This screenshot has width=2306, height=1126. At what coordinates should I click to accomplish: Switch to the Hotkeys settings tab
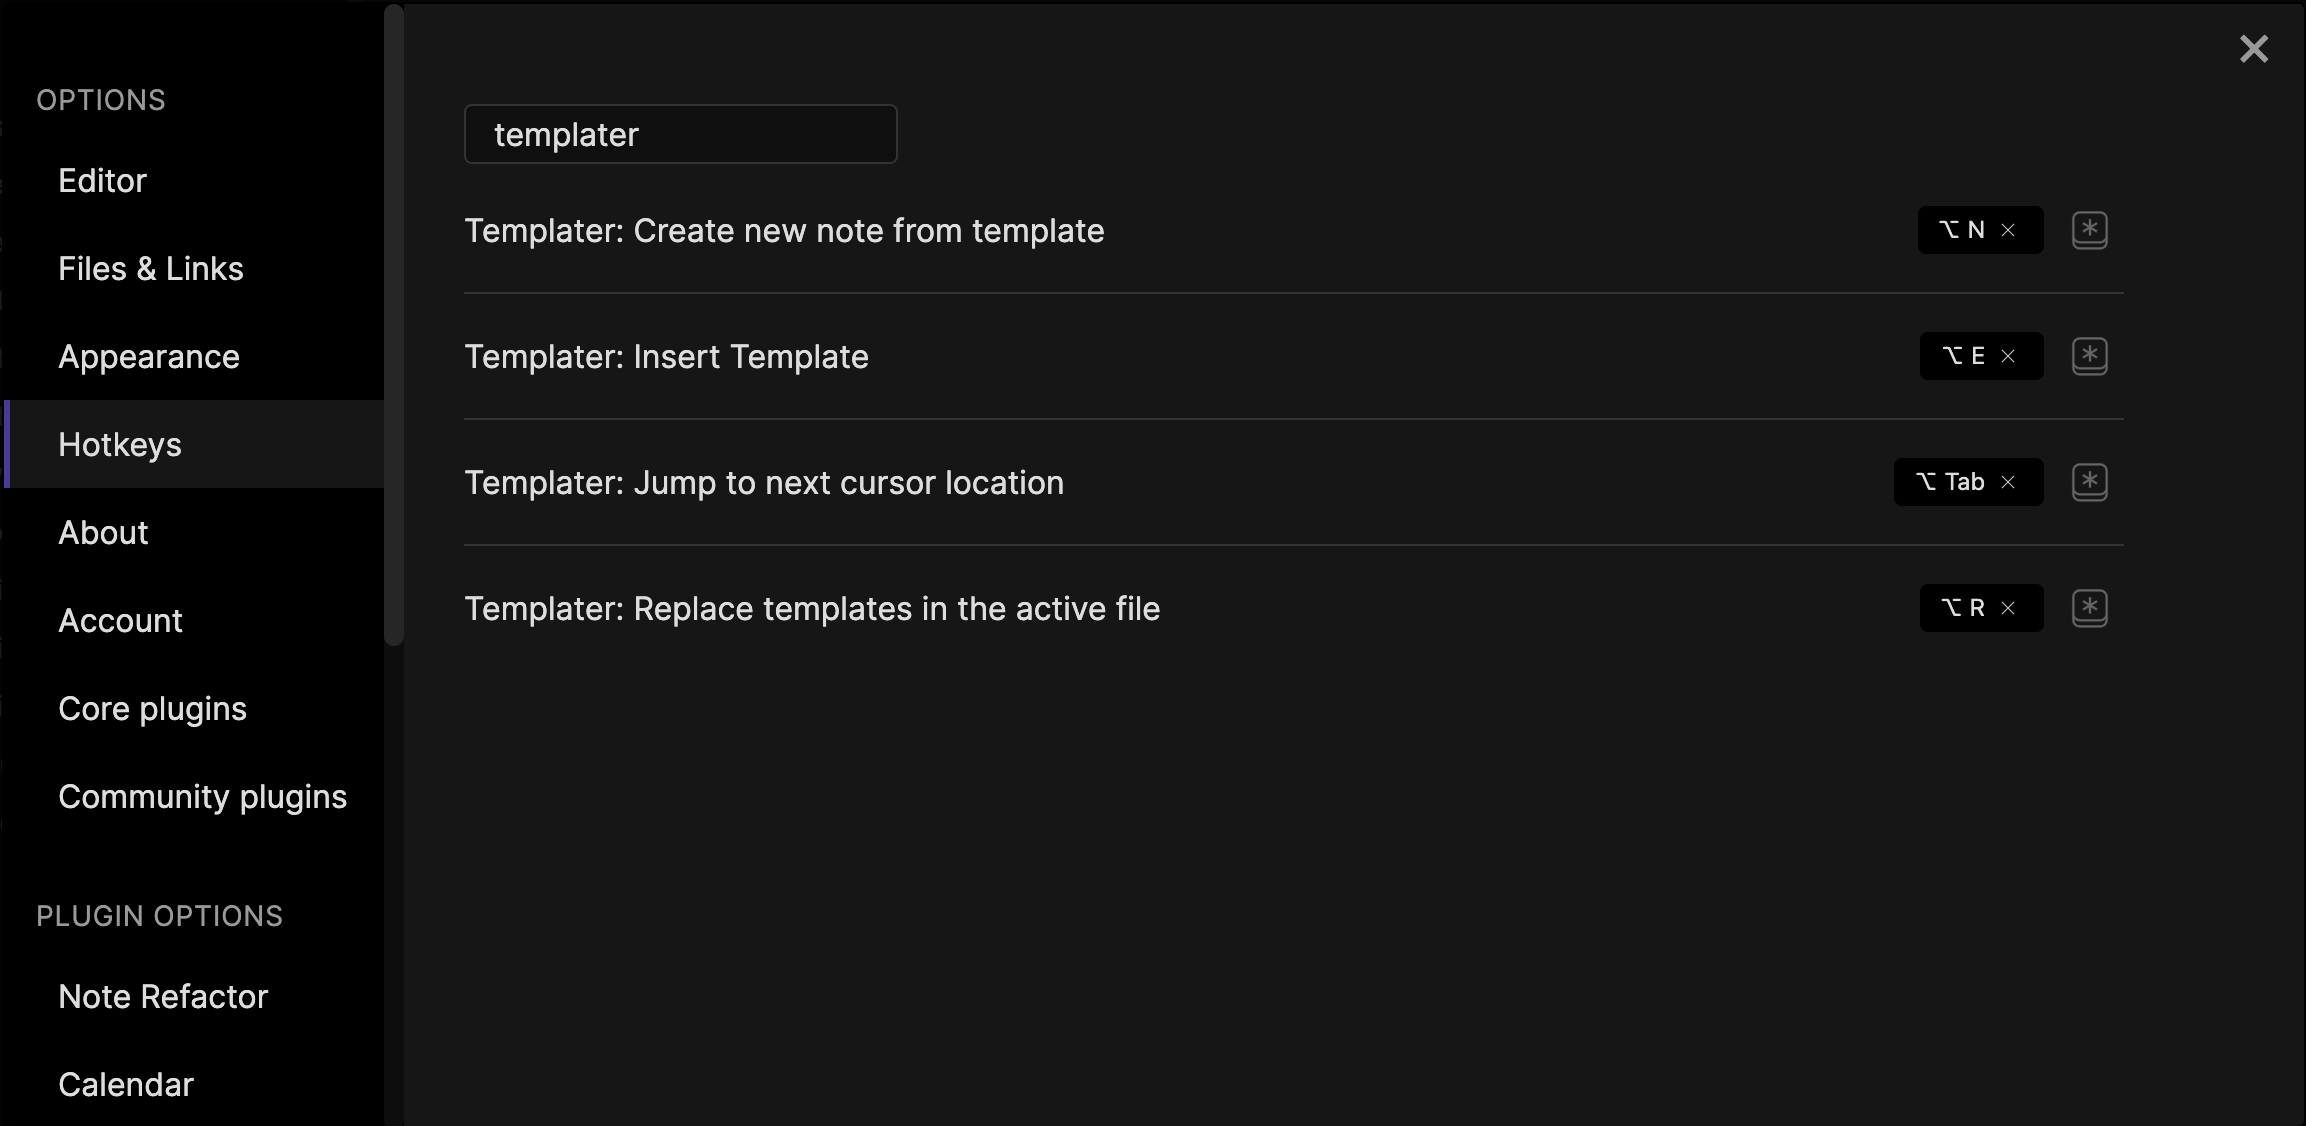tap(120, 444)
